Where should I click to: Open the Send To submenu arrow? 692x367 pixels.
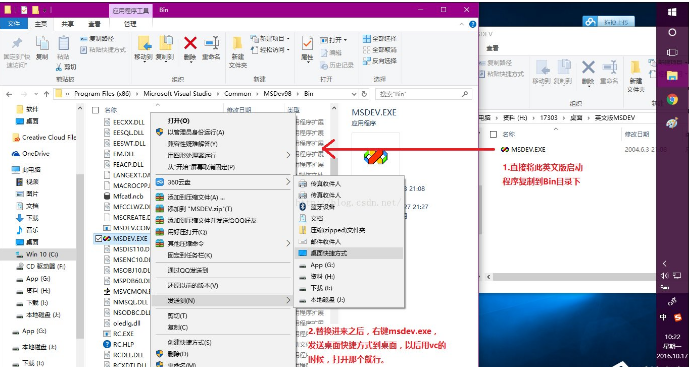point(288,300)
